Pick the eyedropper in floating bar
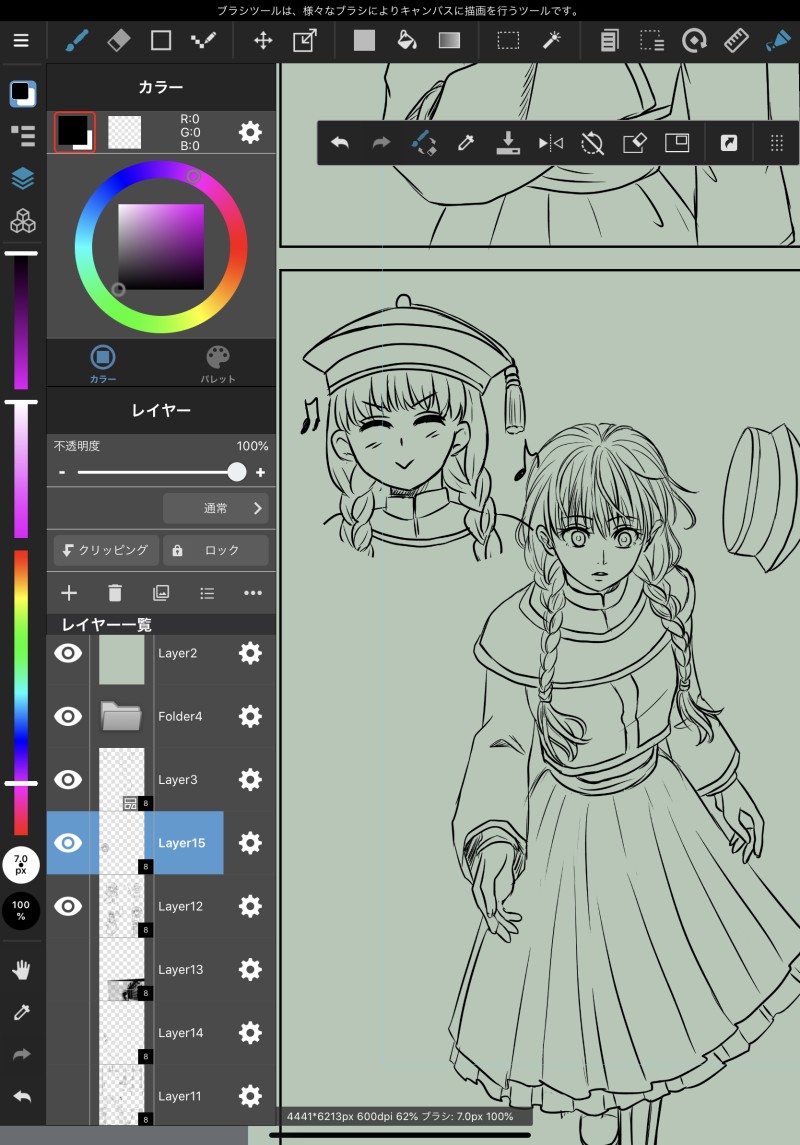Screen dimensions: 800x1145 [465, 142]
